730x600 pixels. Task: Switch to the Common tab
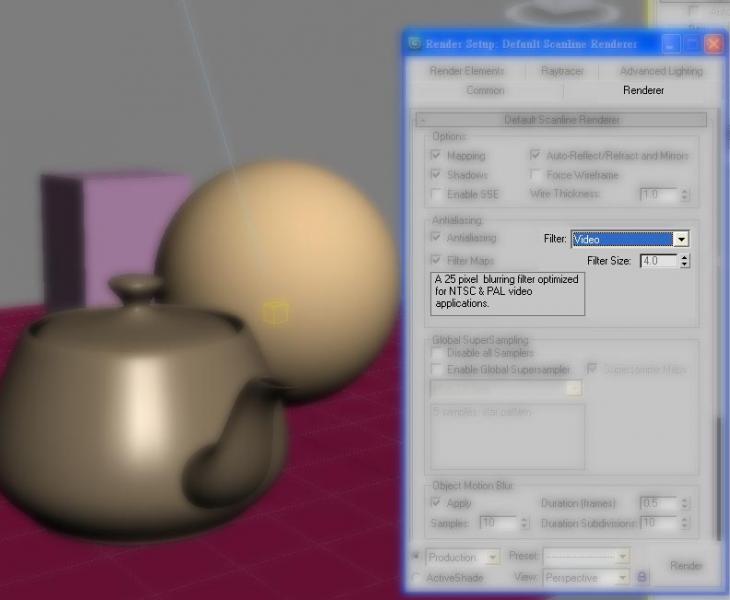click(x=485, y=90)
